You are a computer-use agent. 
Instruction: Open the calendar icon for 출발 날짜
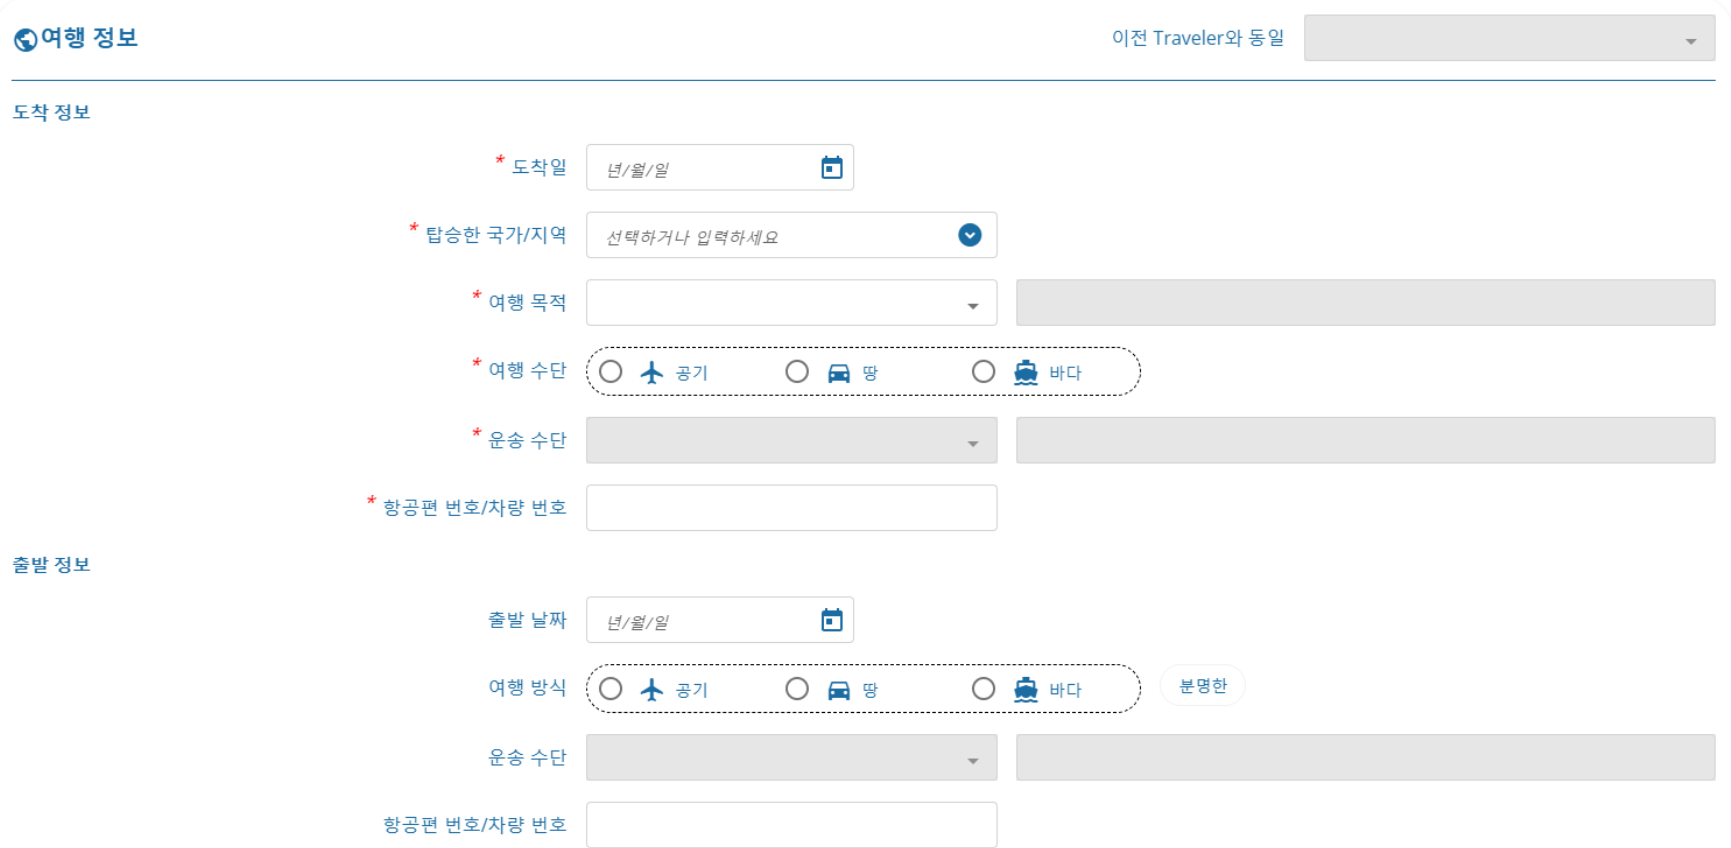tap(831, 620)
